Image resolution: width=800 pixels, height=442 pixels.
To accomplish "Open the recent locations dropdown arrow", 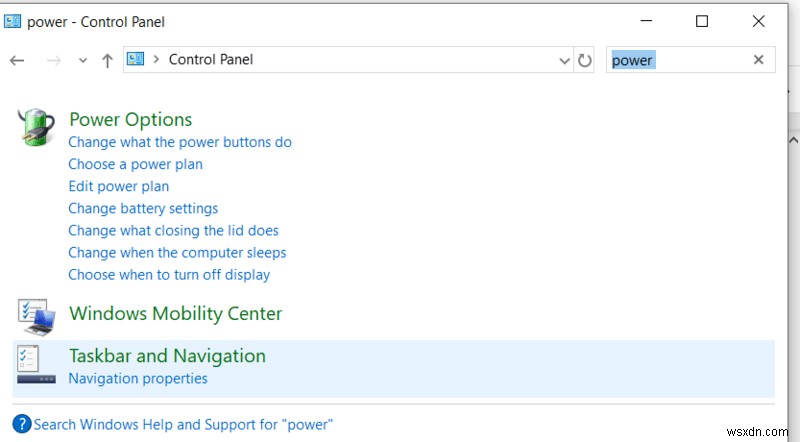I will click(x=82, y=60).
